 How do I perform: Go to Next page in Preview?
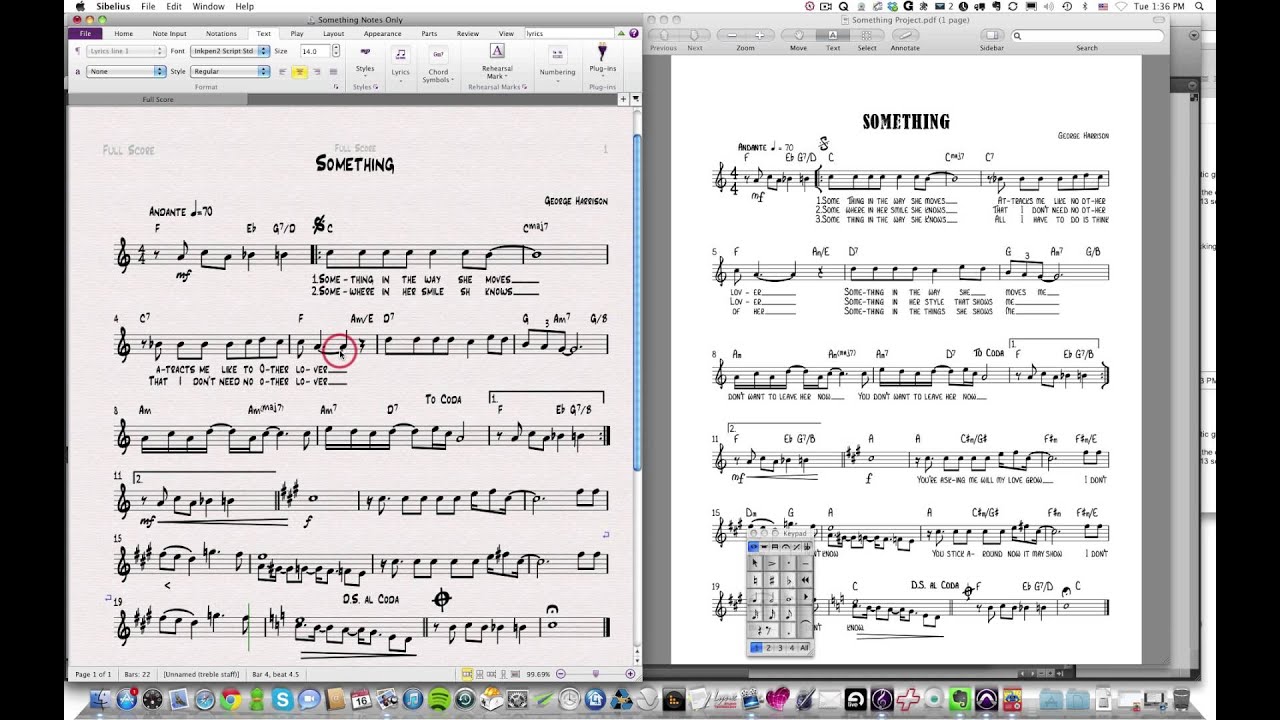694,35
